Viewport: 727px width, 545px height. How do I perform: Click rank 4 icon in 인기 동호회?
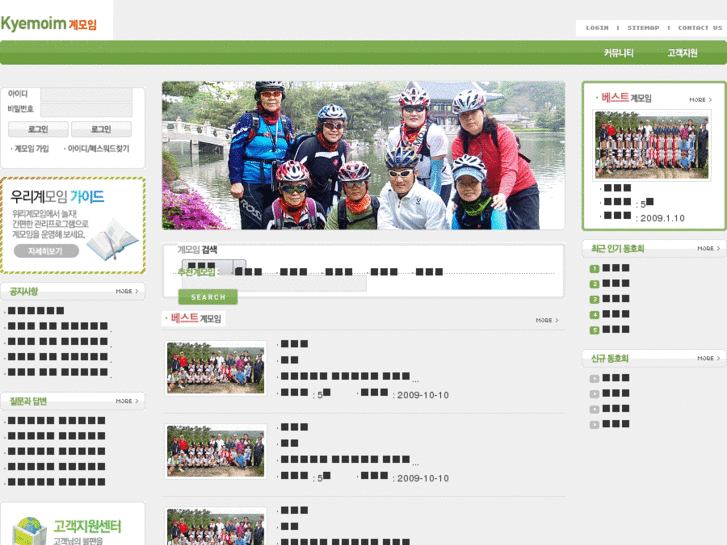(594, 315)
